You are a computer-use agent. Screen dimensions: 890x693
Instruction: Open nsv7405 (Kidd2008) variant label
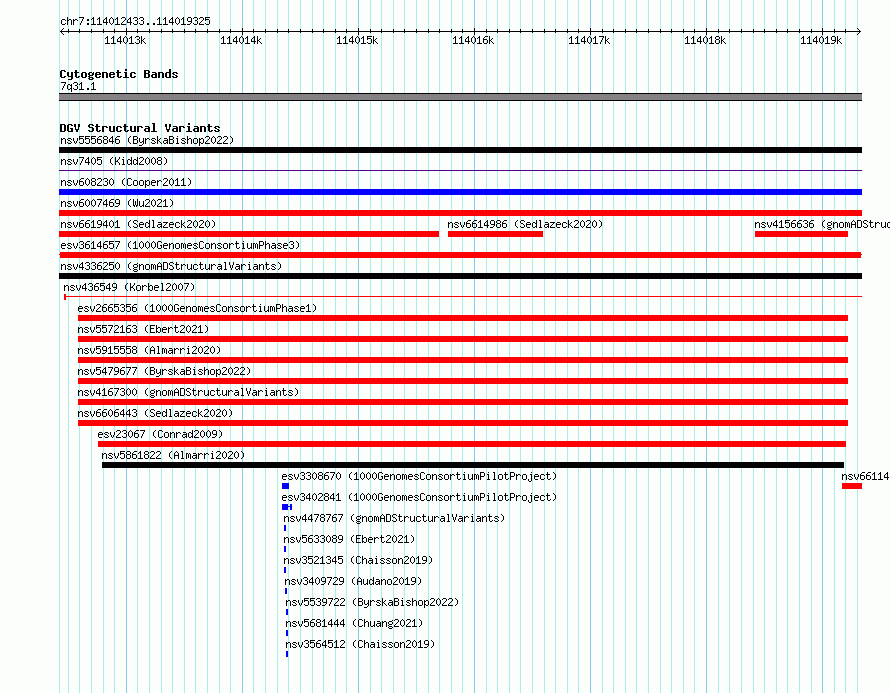(114, 161)
